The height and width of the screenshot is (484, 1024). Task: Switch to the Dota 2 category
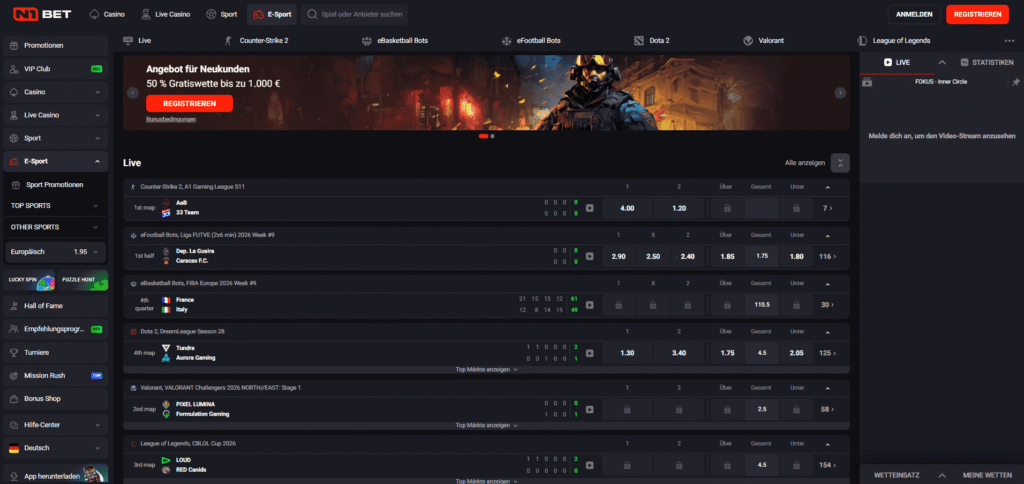point(652,40)
